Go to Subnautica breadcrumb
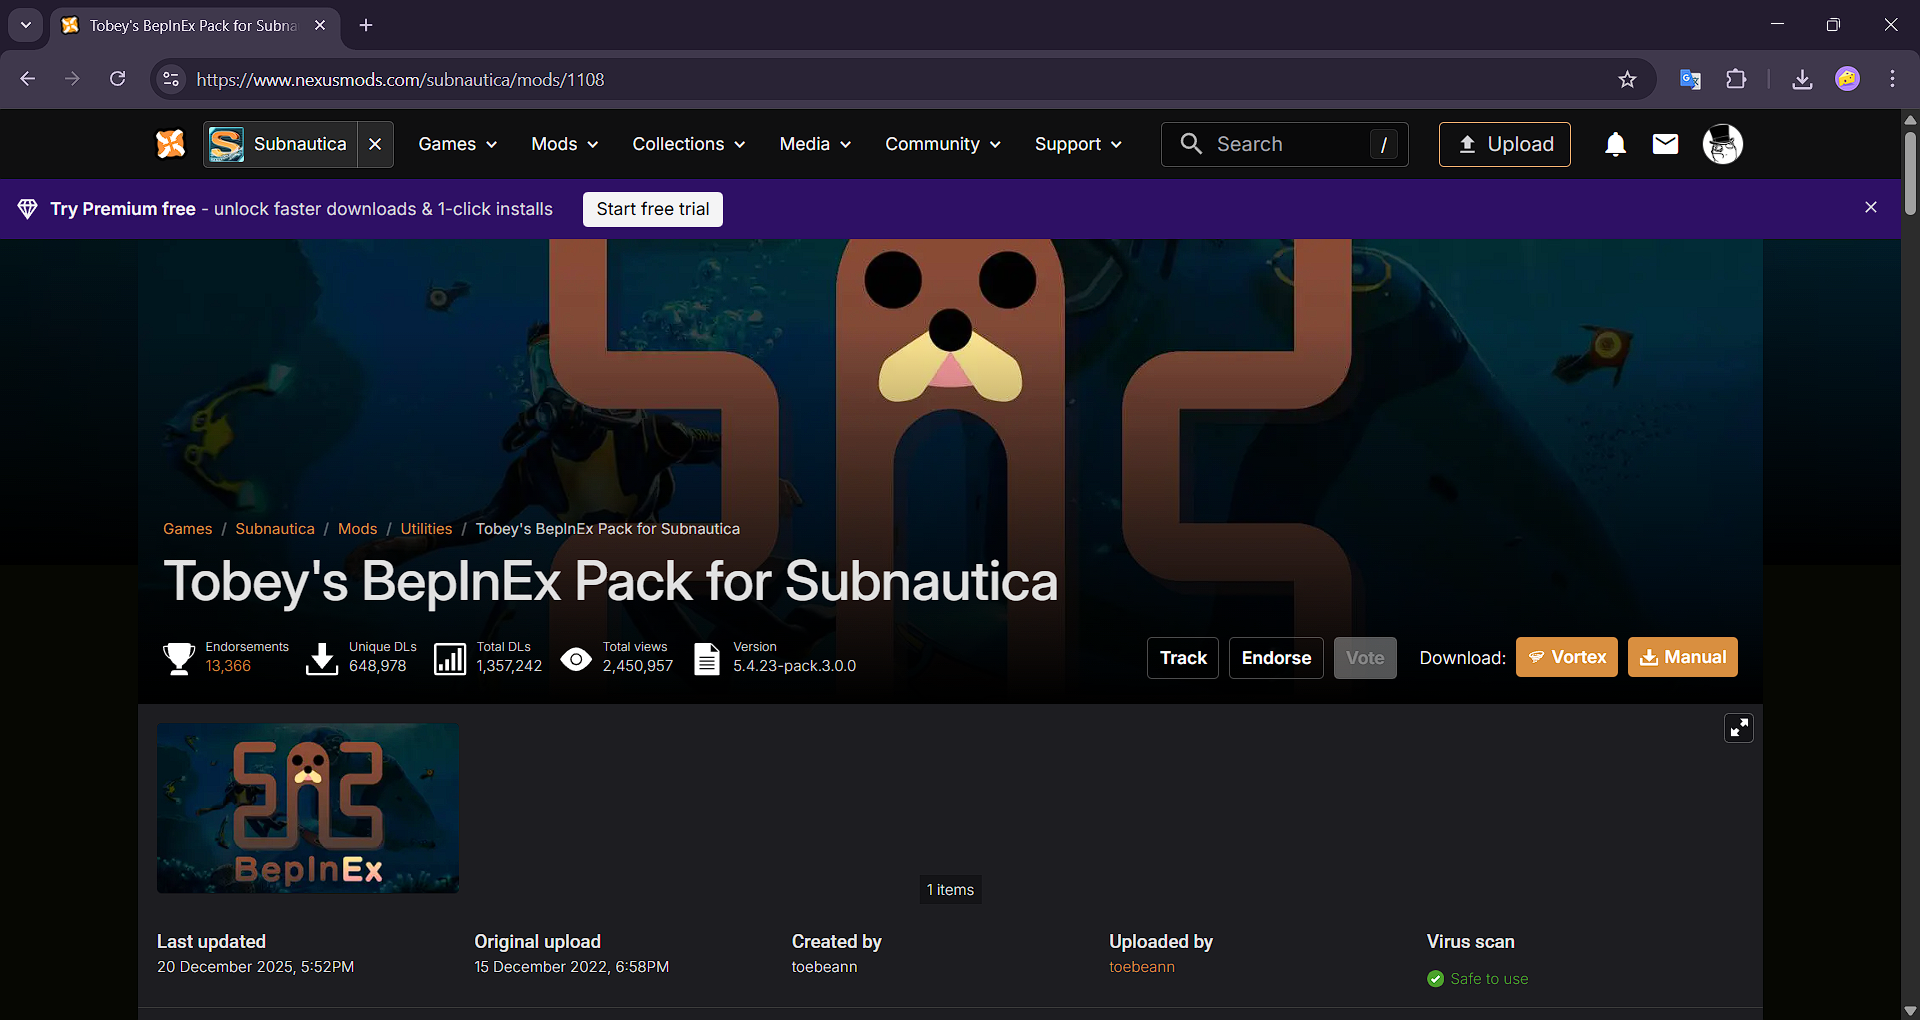This screenshot has height=1020, width=1920. pyautogui.click(x=275, y=529)
